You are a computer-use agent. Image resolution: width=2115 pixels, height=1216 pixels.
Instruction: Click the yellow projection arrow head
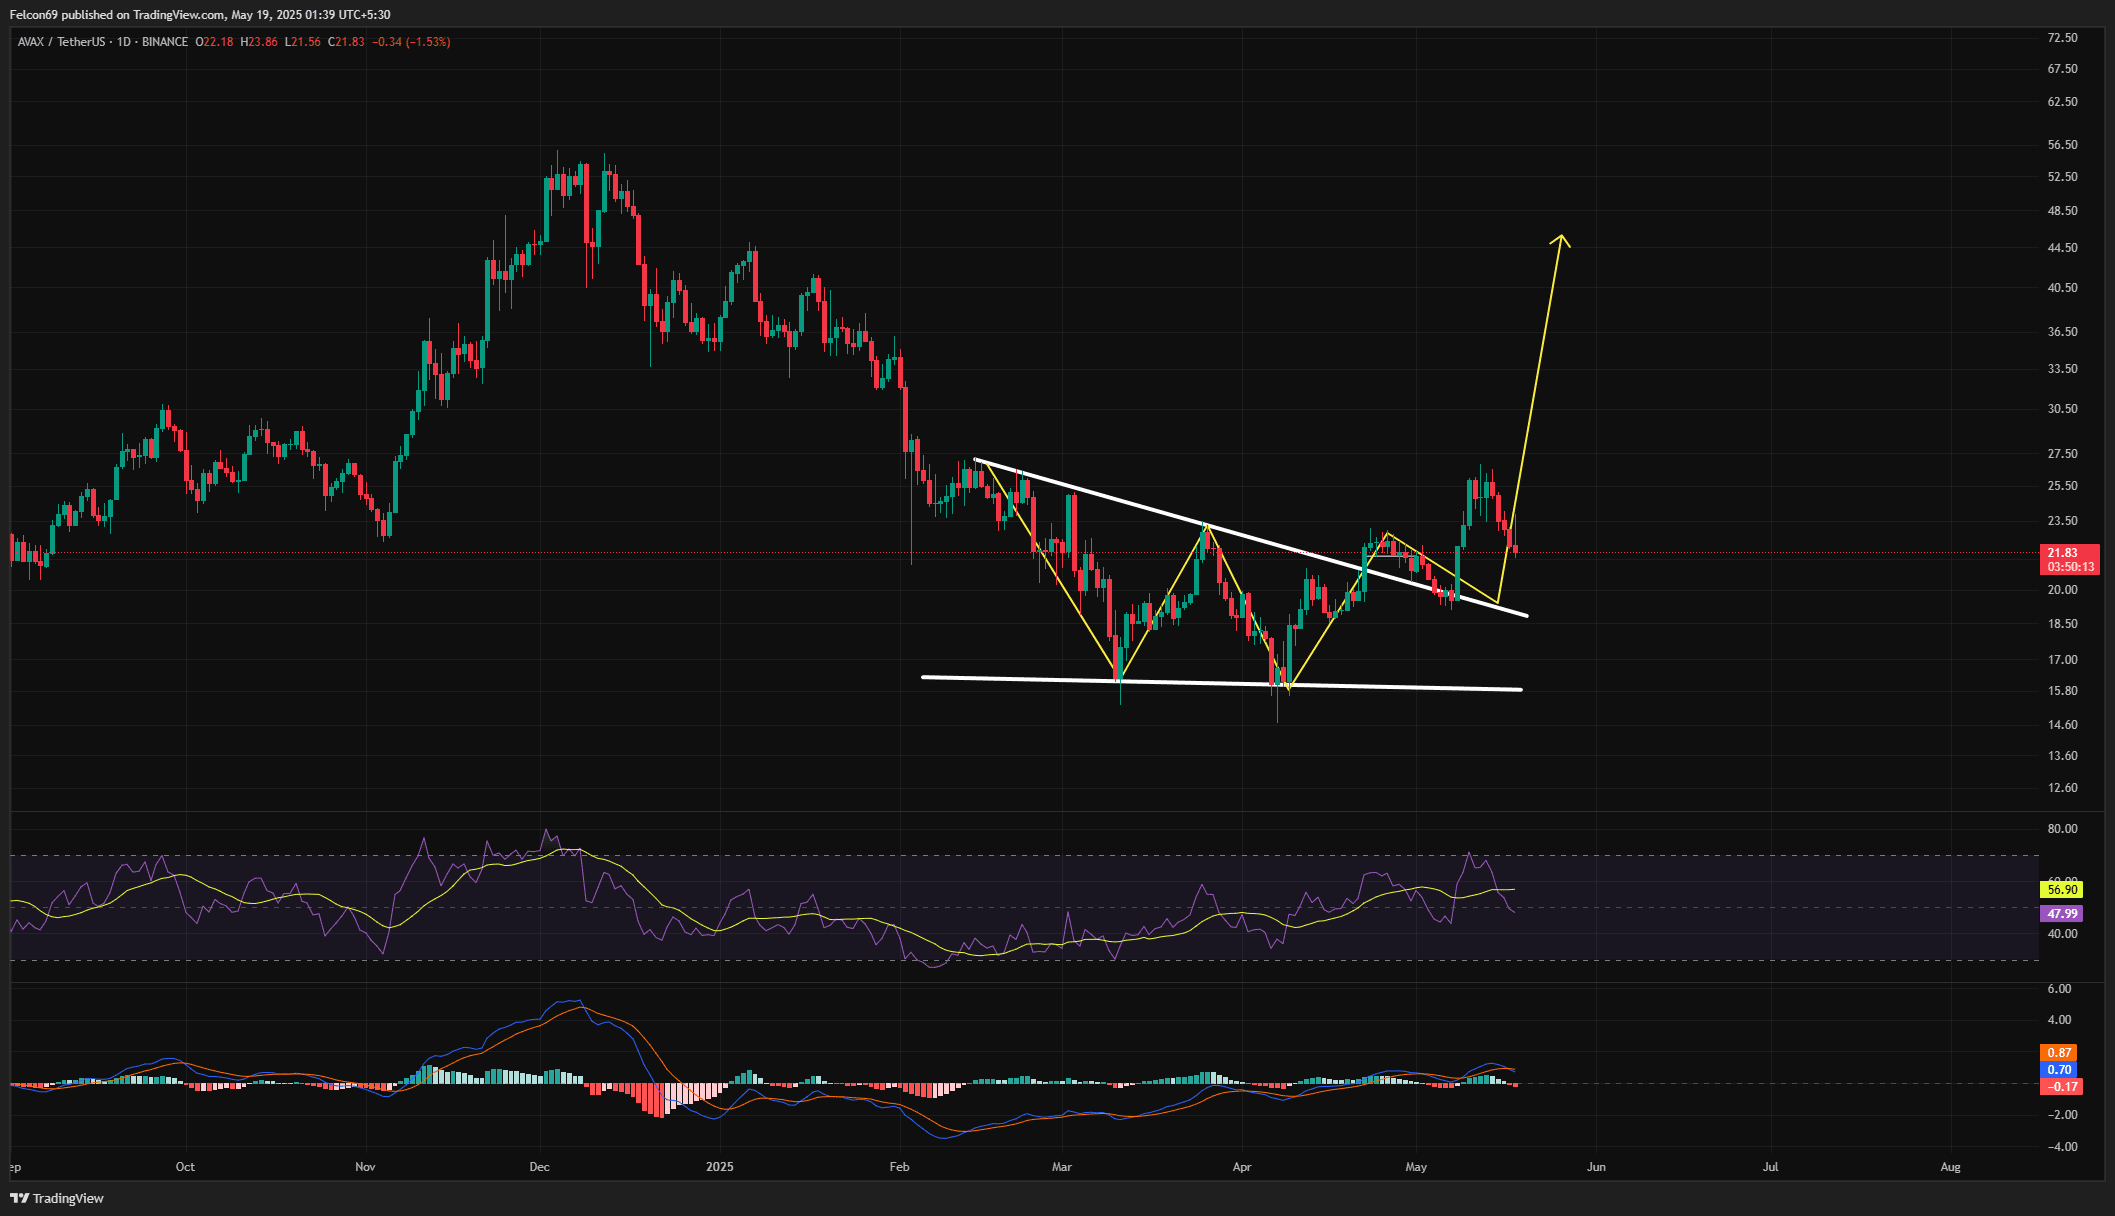pyautogui.click(x=1561, y=239)
